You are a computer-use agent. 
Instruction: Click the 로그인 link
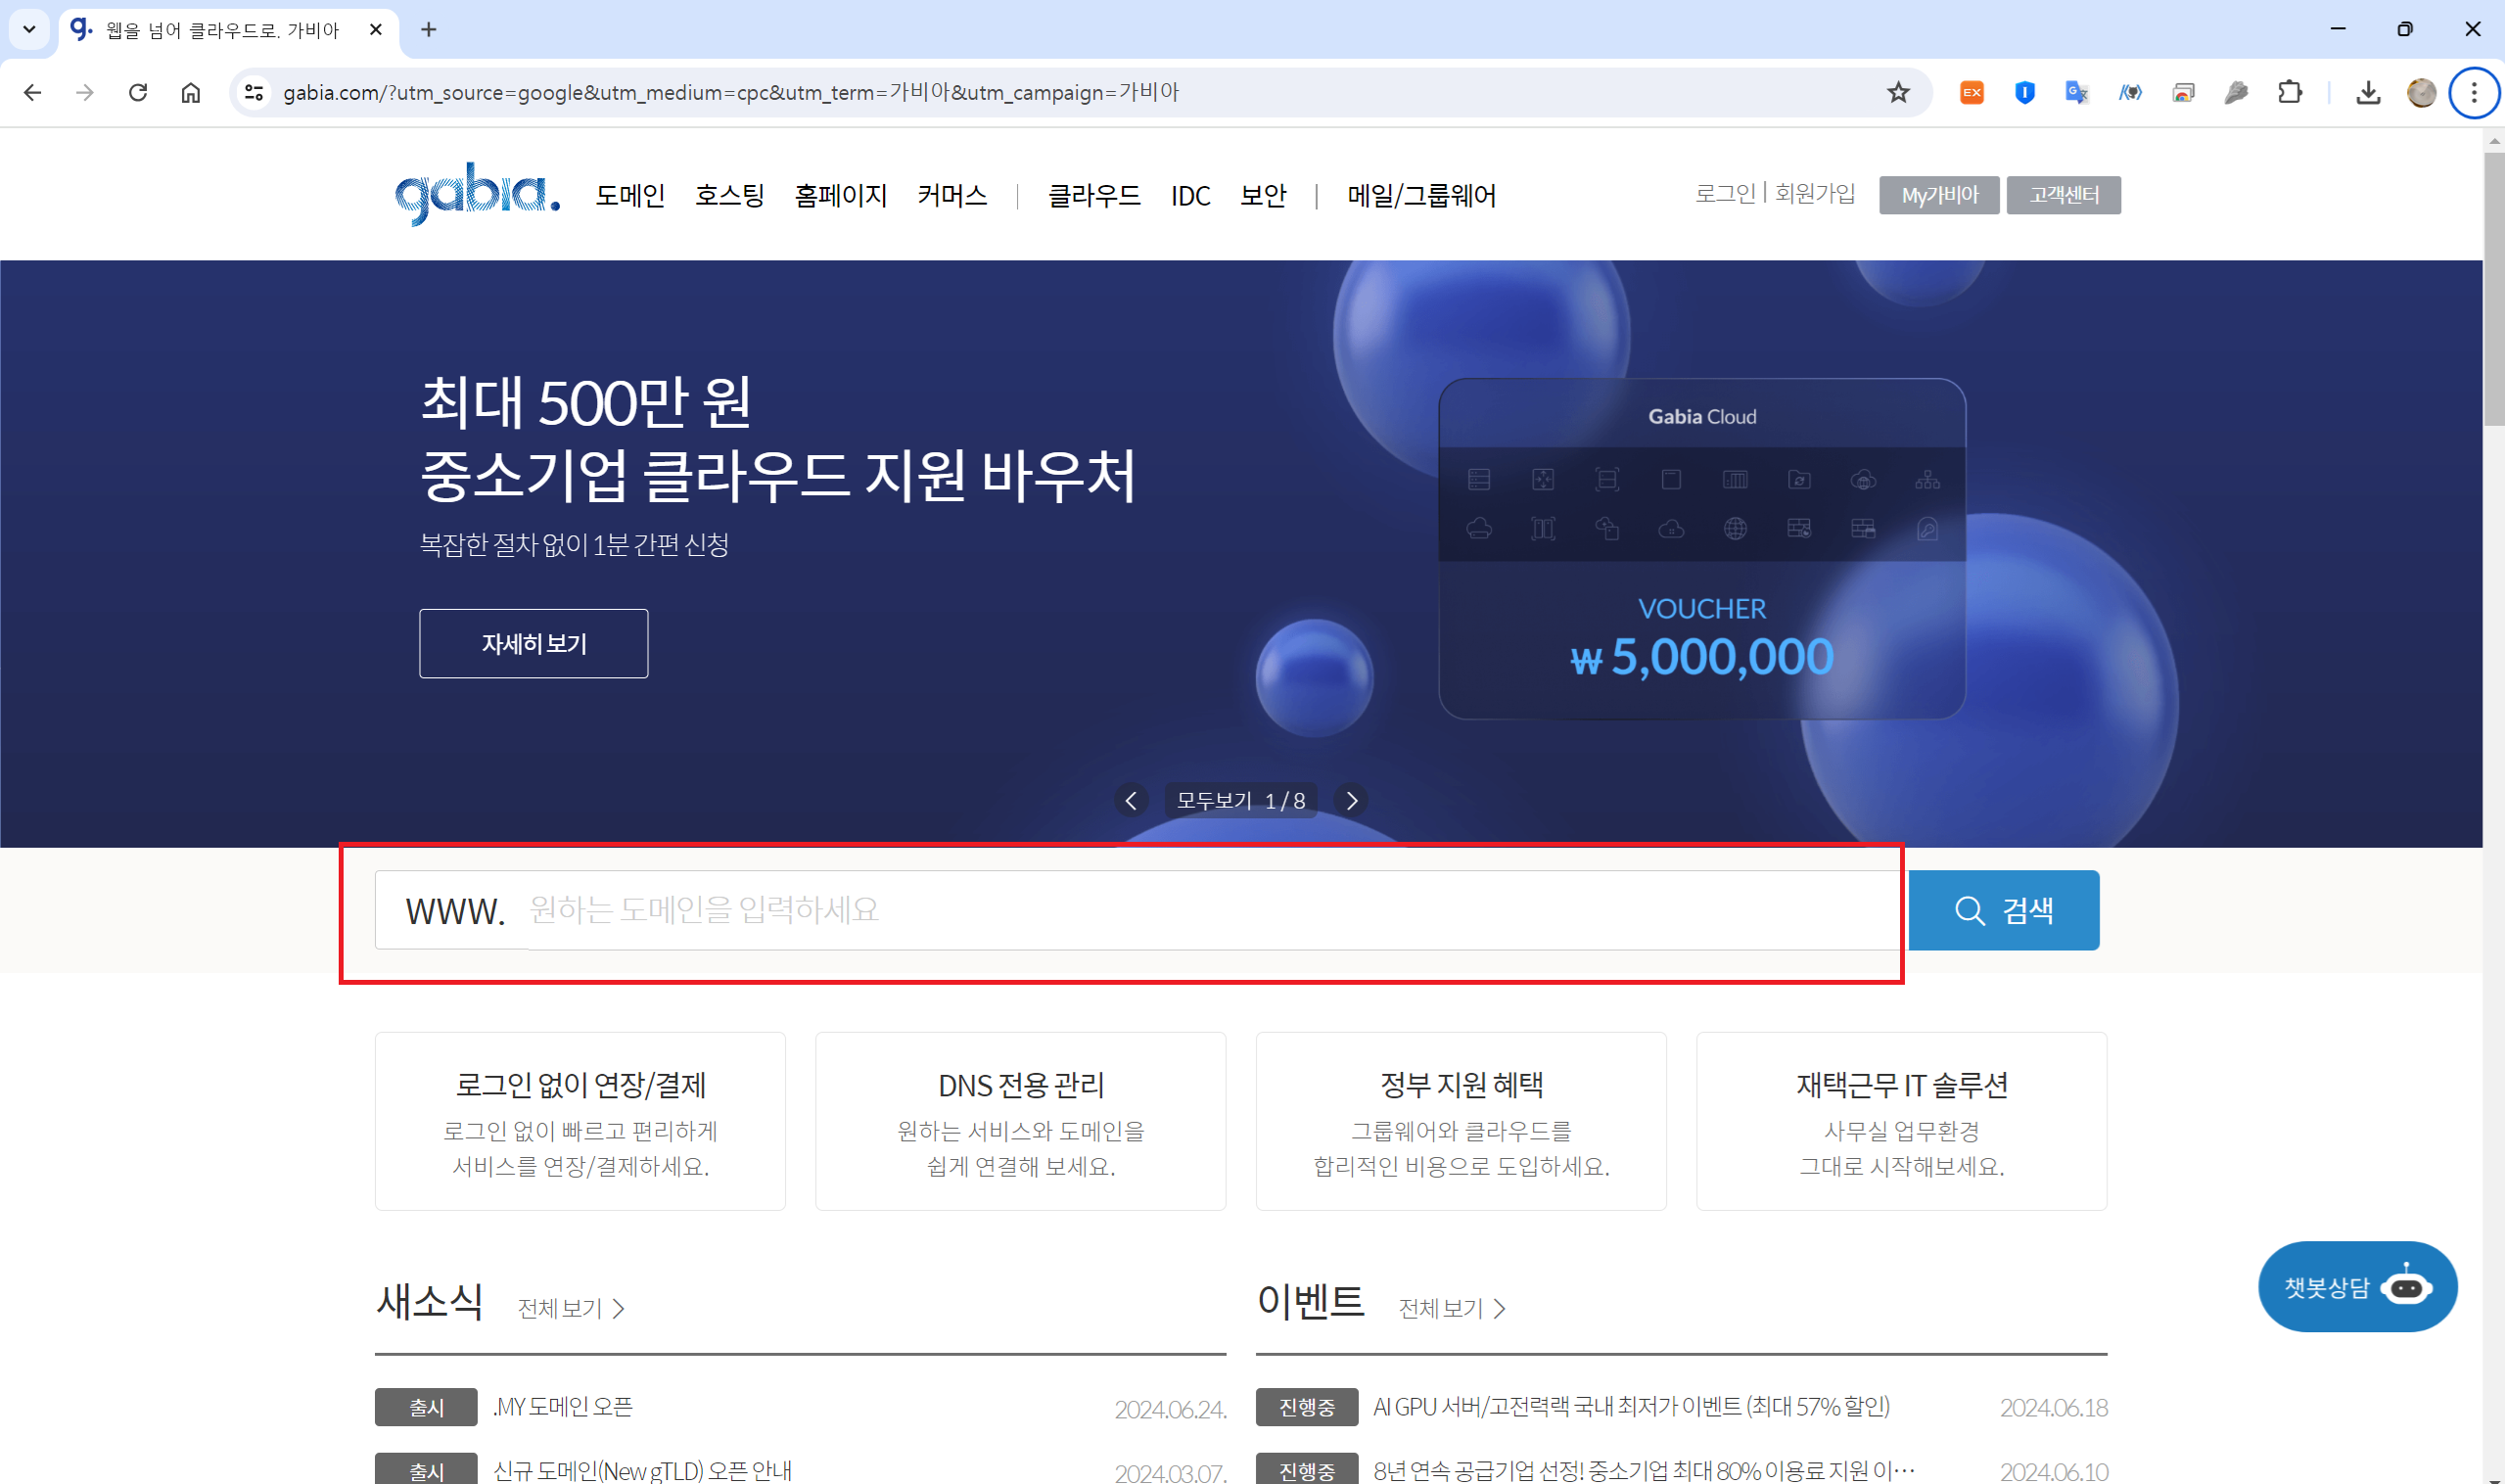[x=1724, y=193]
